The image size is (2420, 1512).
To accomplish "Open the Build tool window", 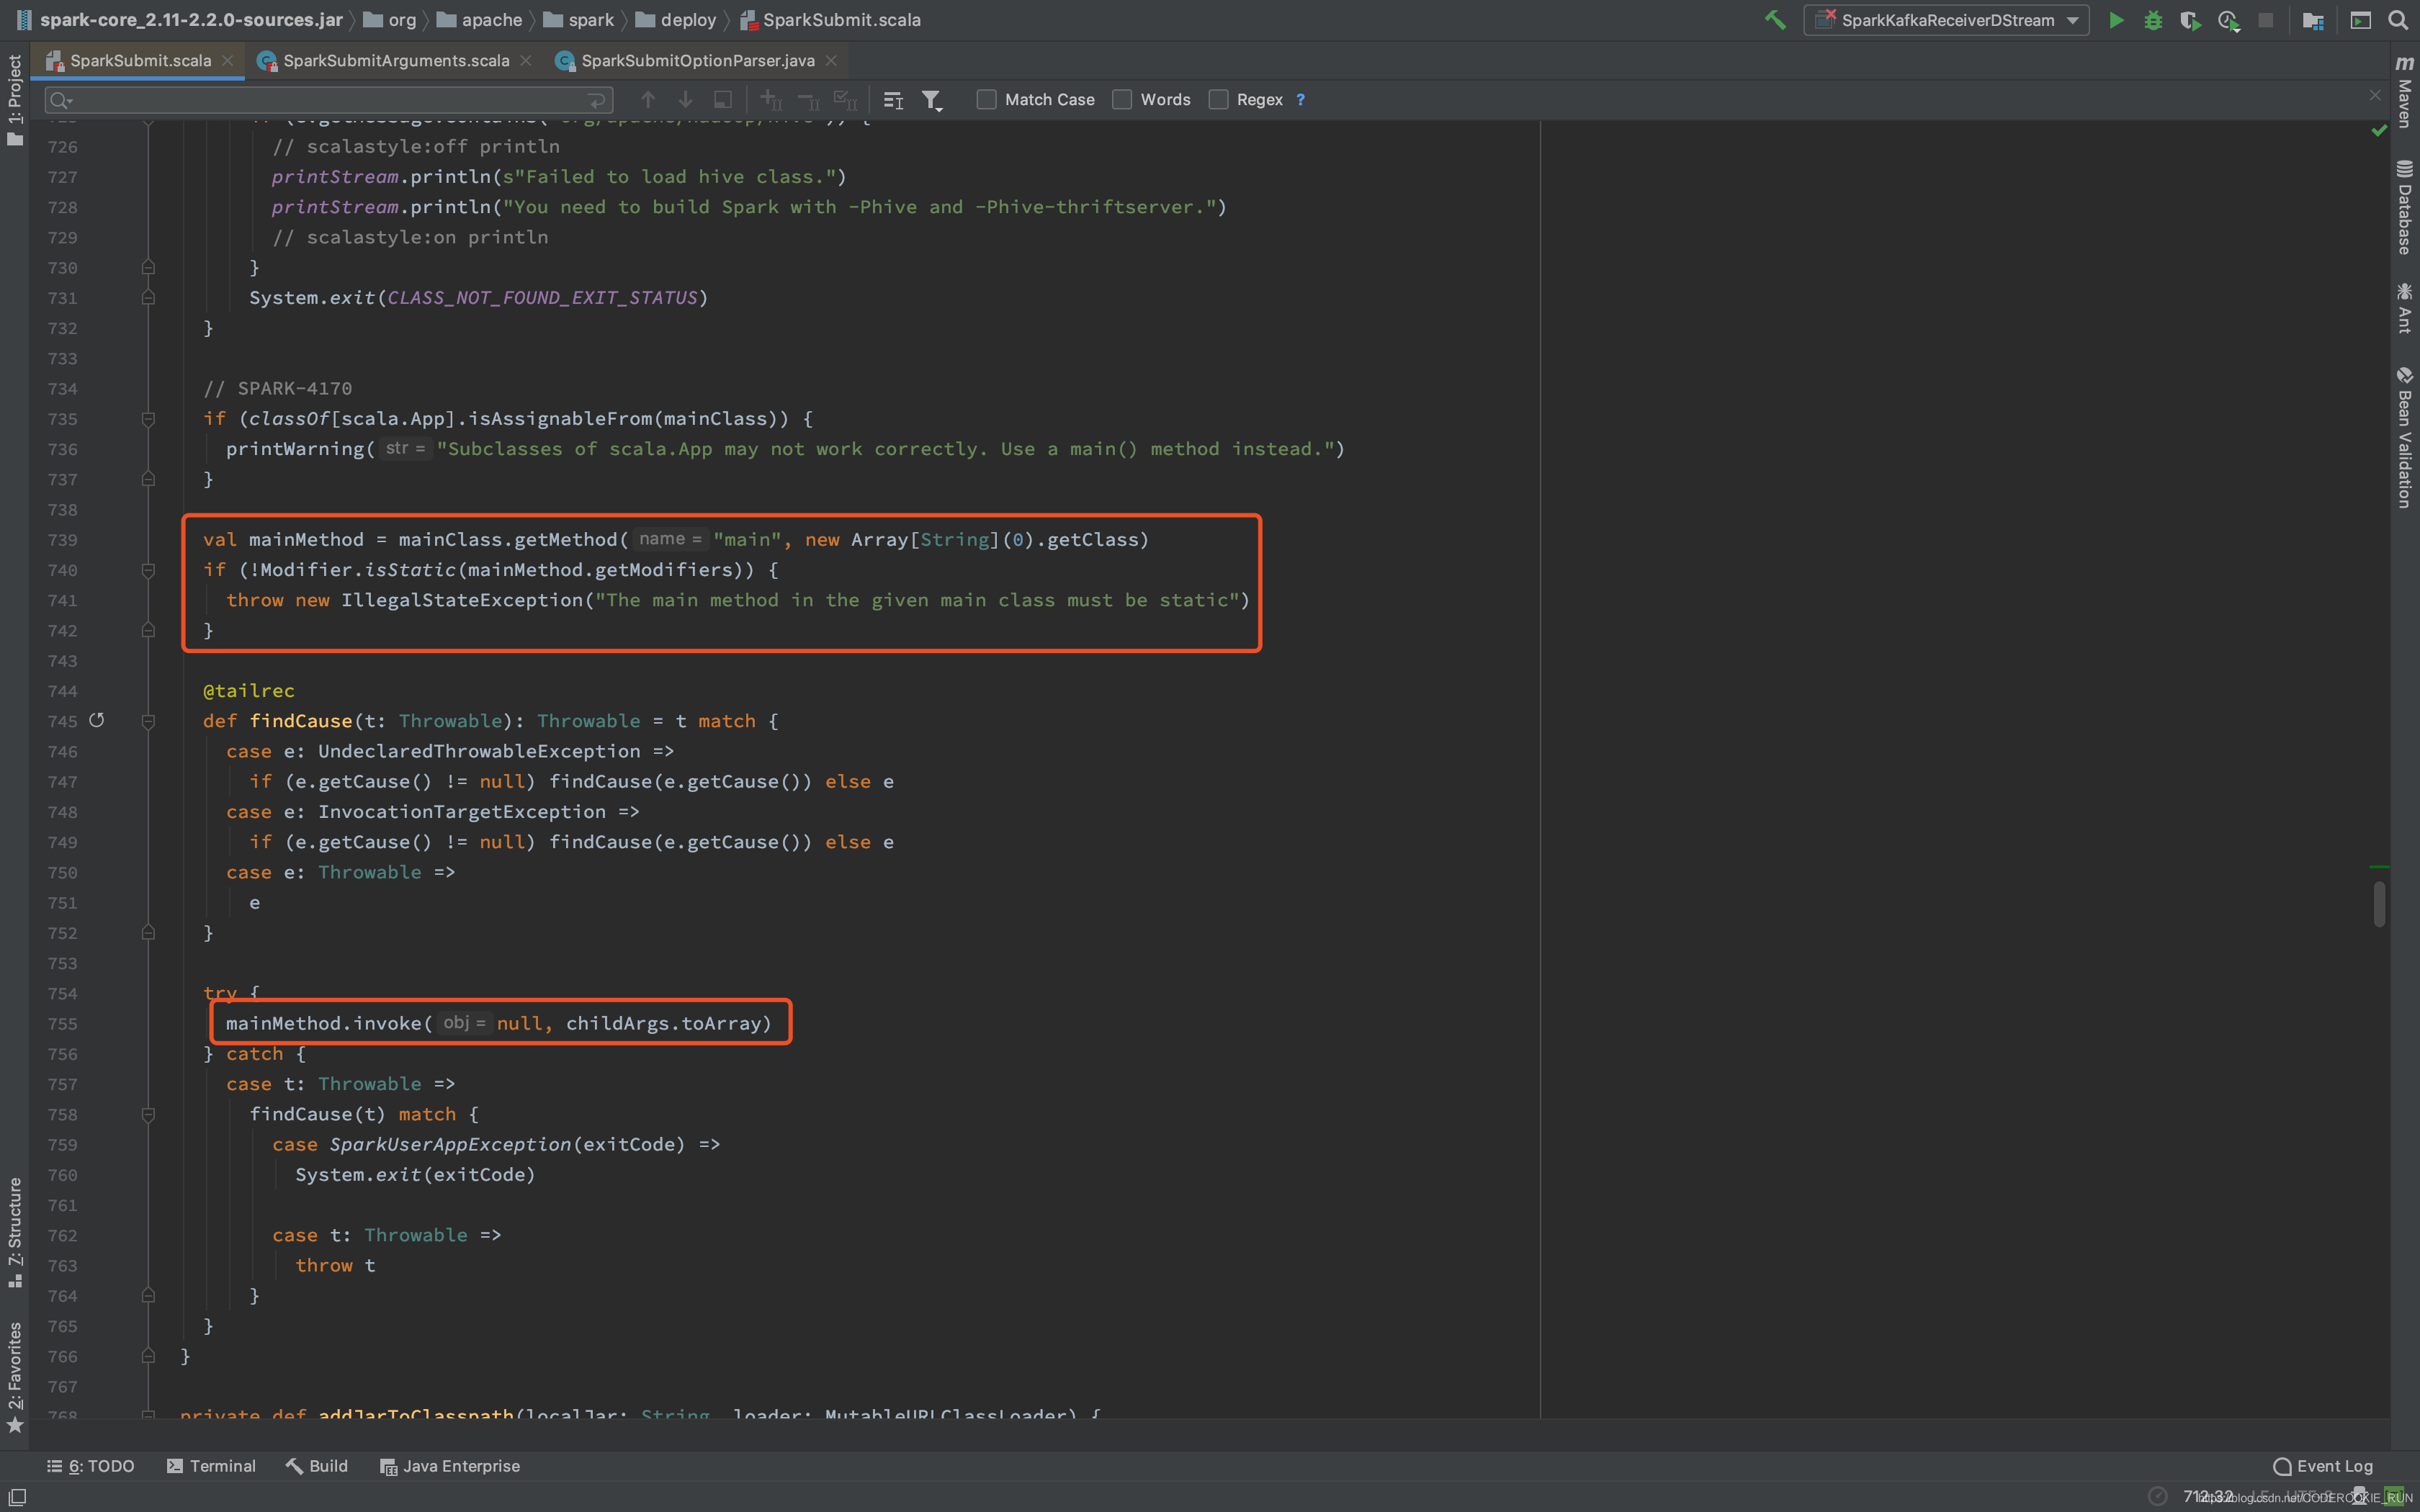I will [x=317, y=1466].
